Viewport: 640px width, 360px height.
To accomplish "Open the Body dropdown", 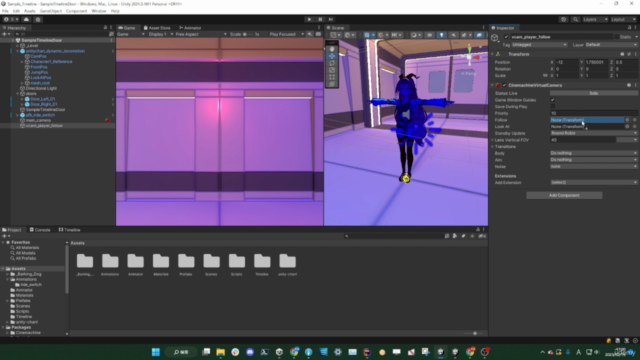I will pos(593,153).
